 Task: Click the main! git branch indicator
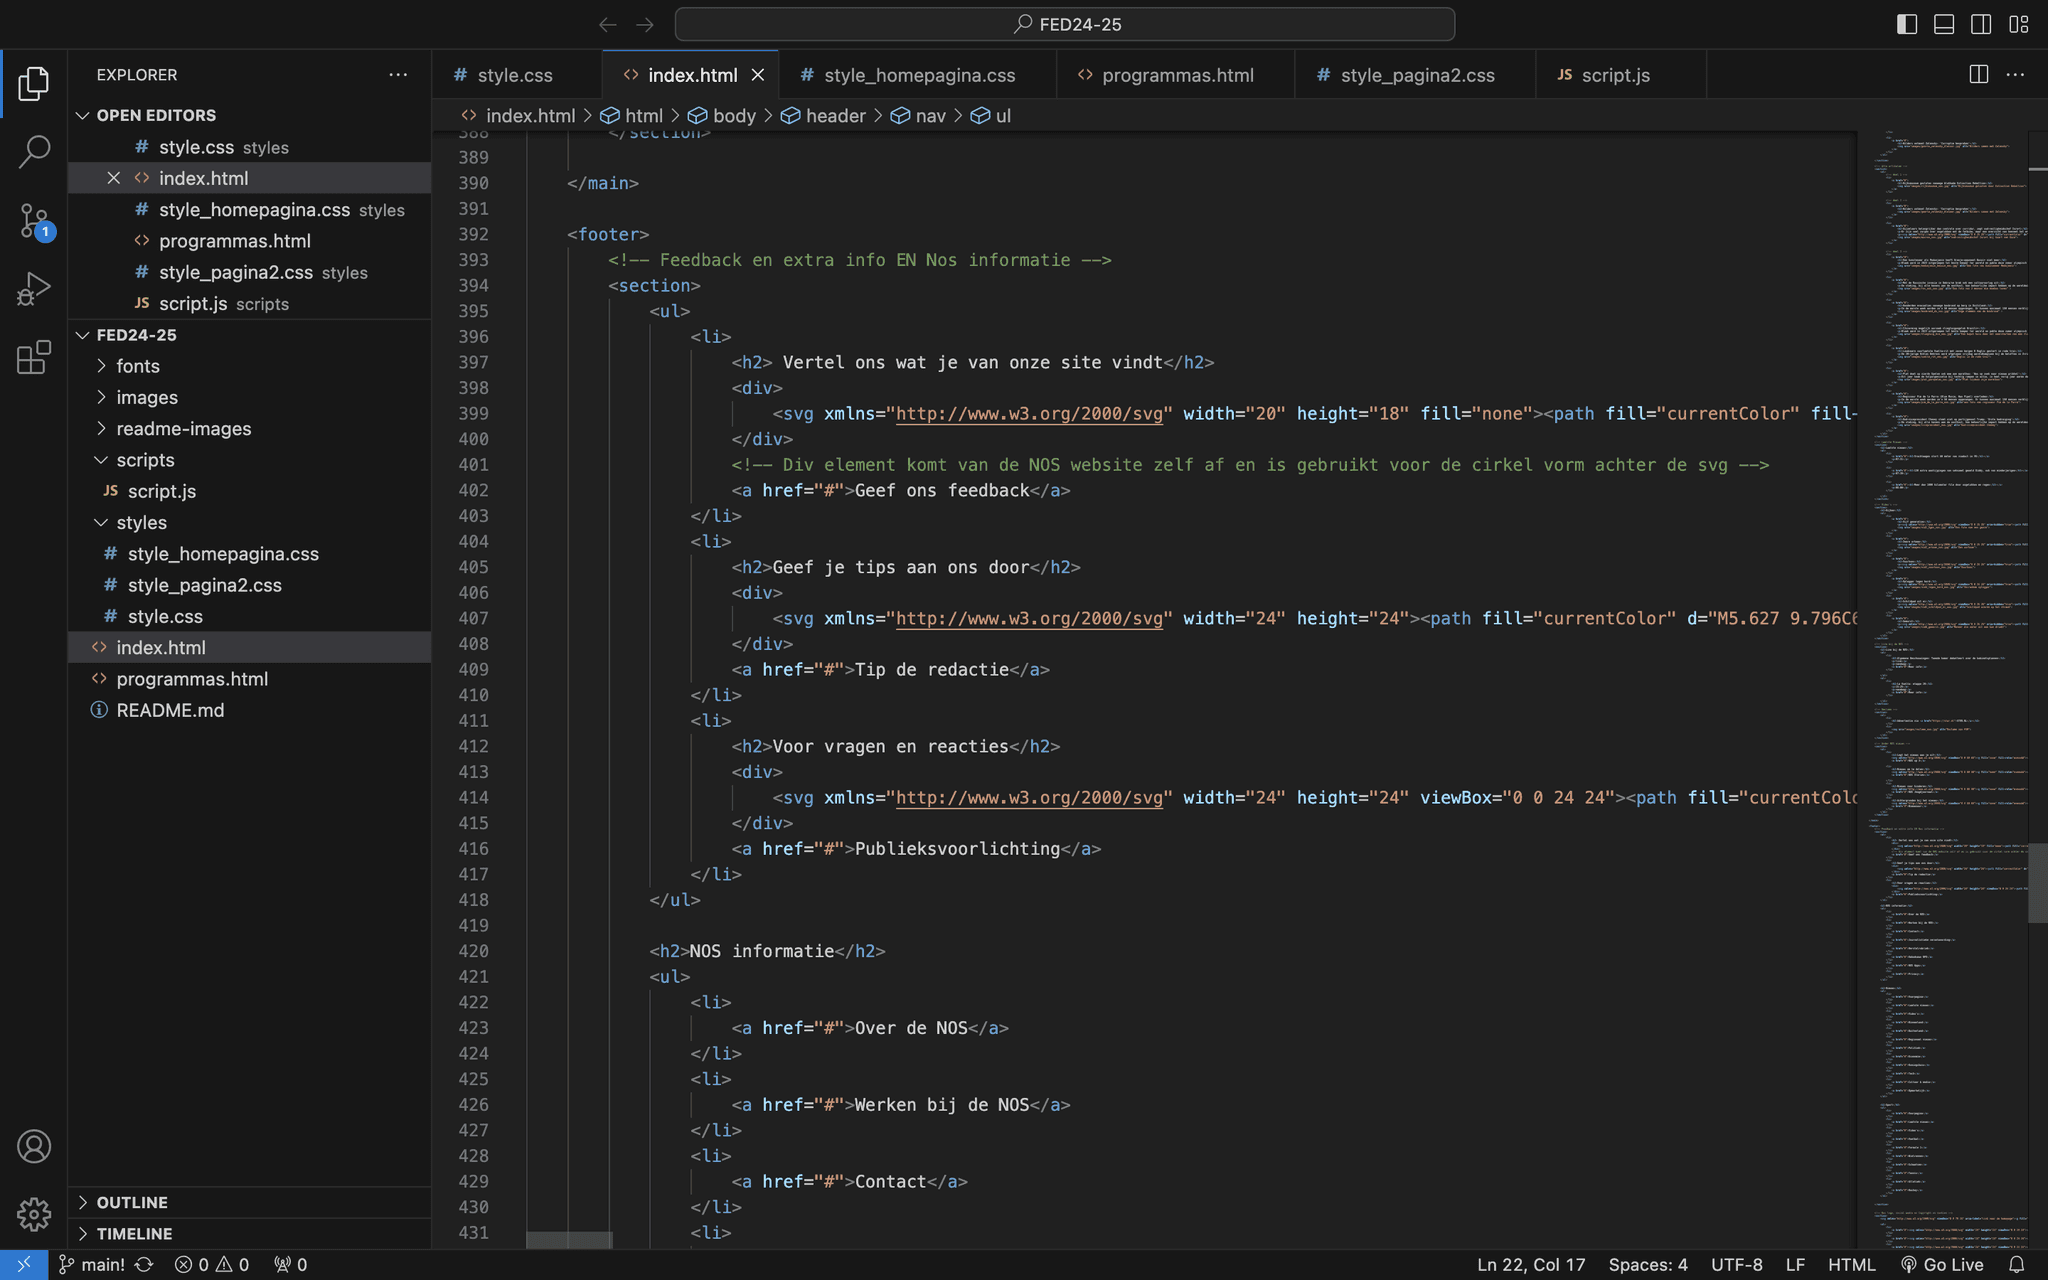(x=92, y=1264)
